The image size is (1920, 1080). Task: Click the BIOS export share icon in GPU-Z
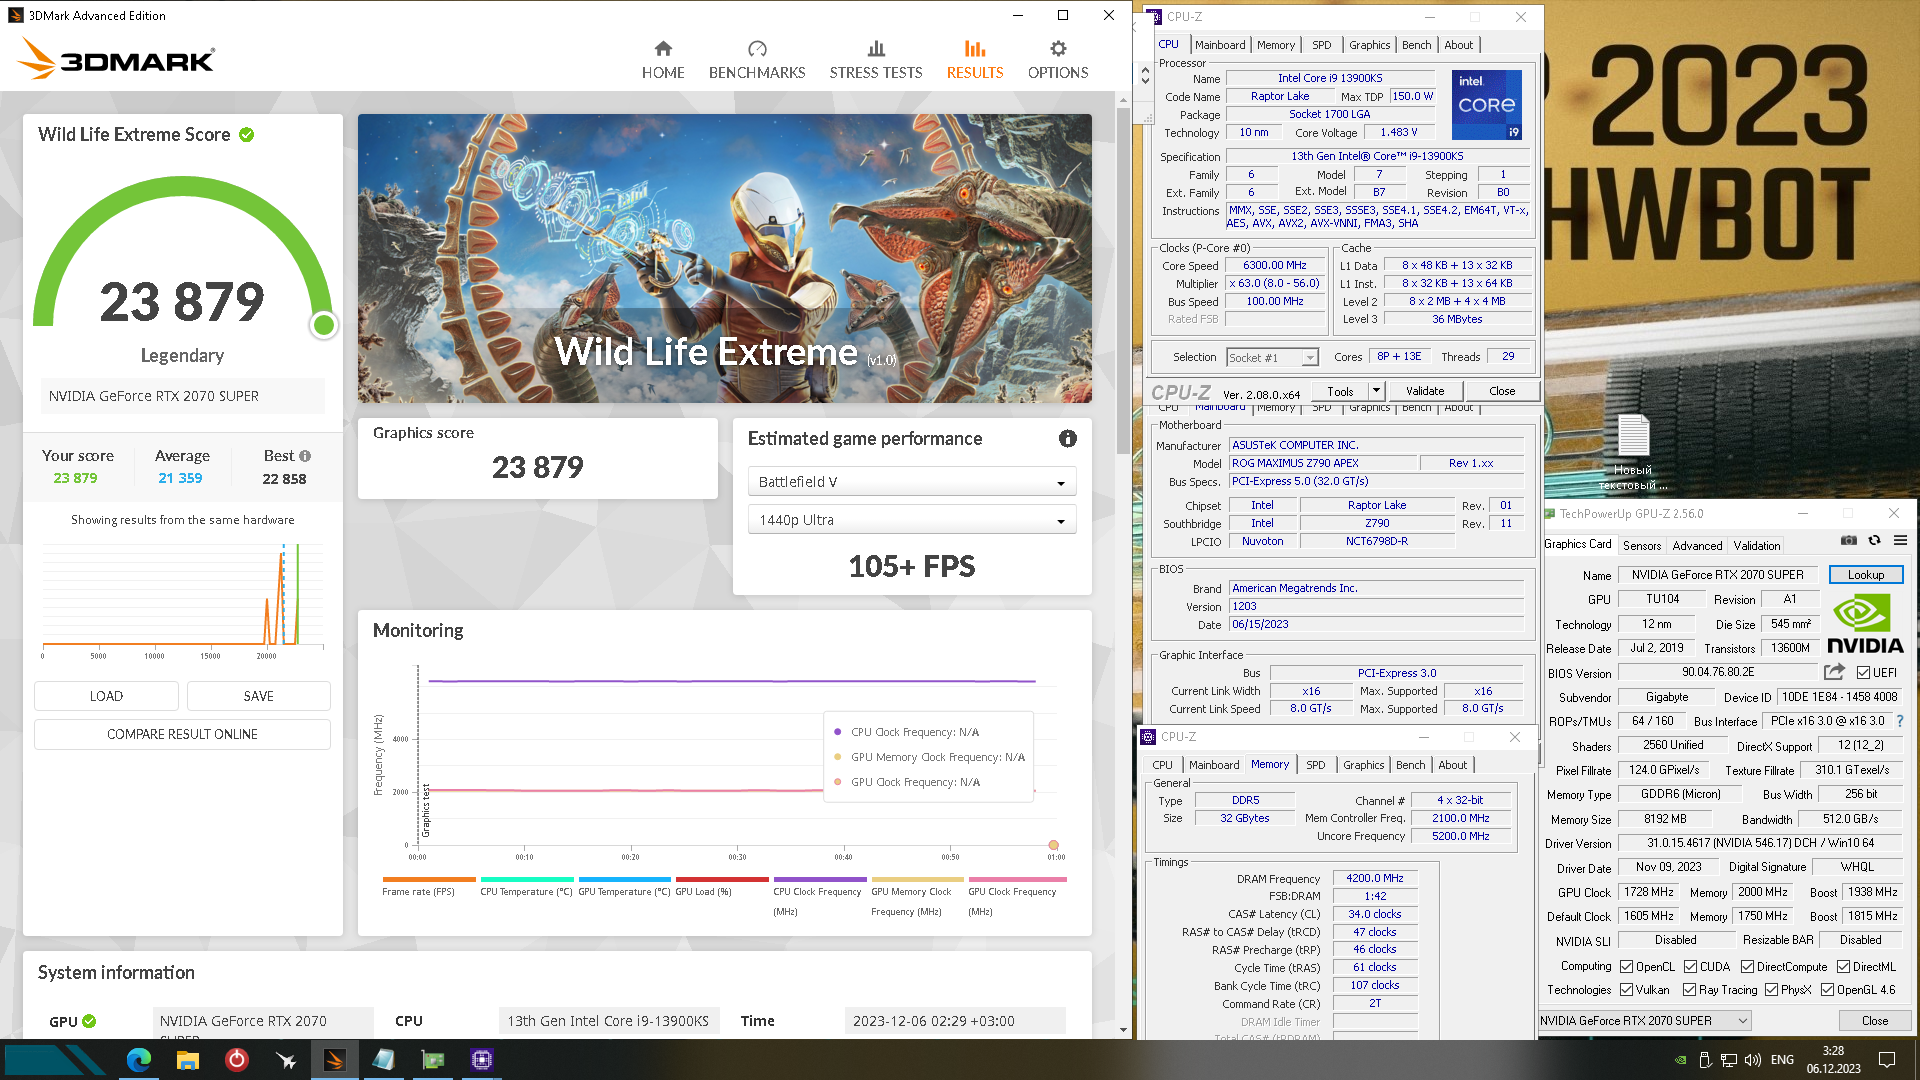tap(1834, 672)
